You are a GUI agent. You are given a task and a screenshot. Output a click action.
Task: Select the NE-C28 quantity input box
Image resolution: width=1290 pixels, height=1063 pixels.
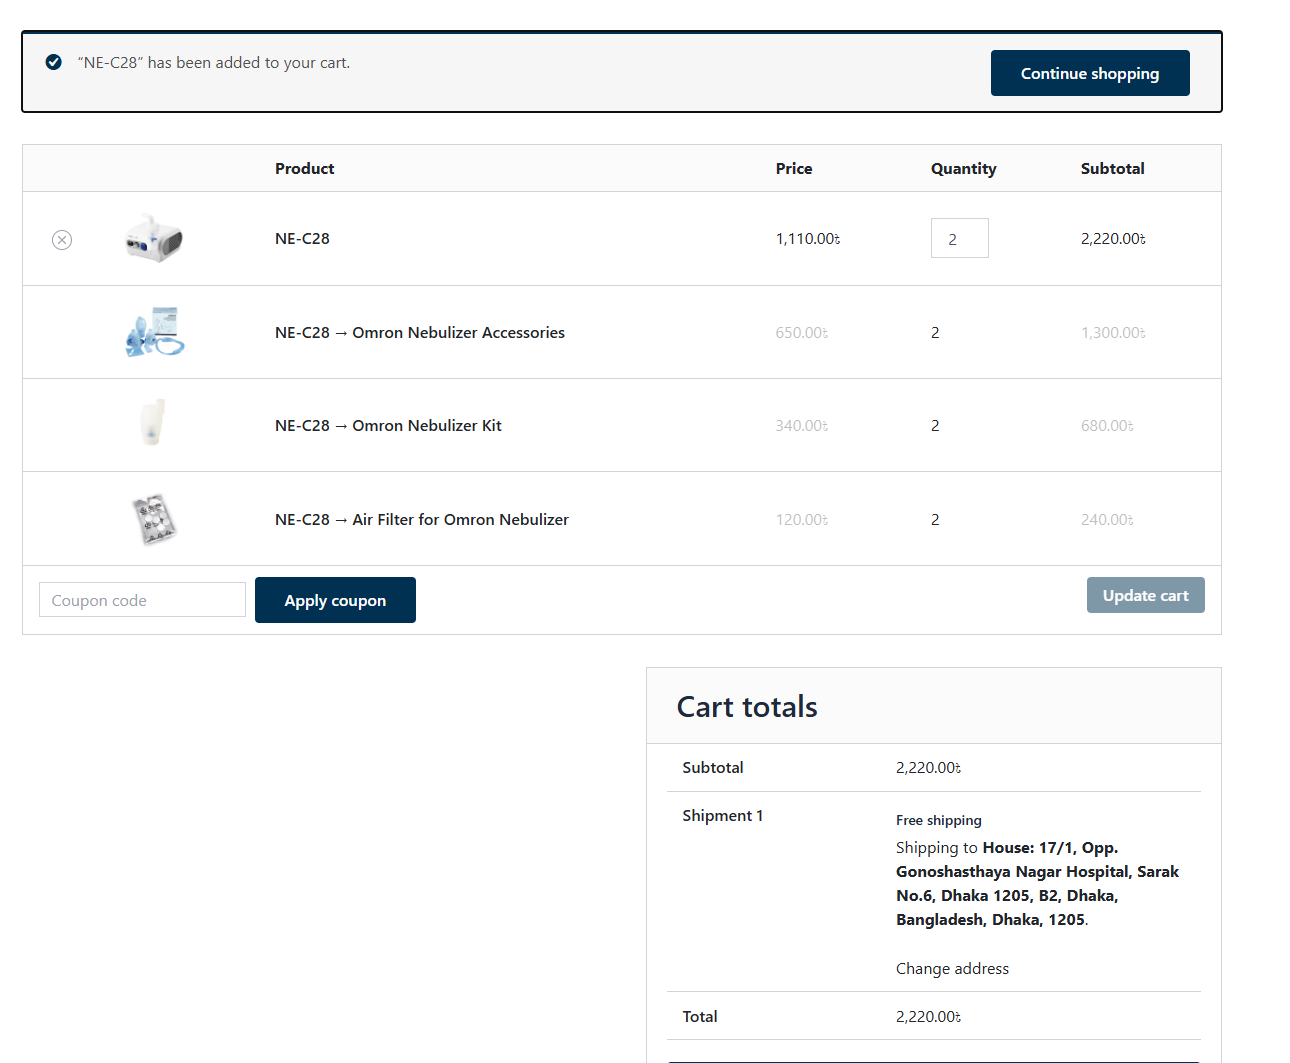point(959,239)
